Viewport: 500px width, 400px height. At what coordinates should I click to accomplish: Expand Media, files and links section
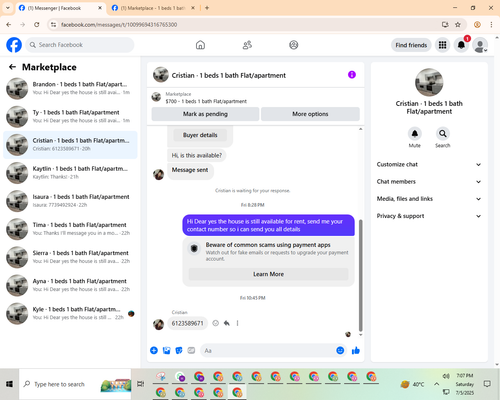[x=429, y=199]
